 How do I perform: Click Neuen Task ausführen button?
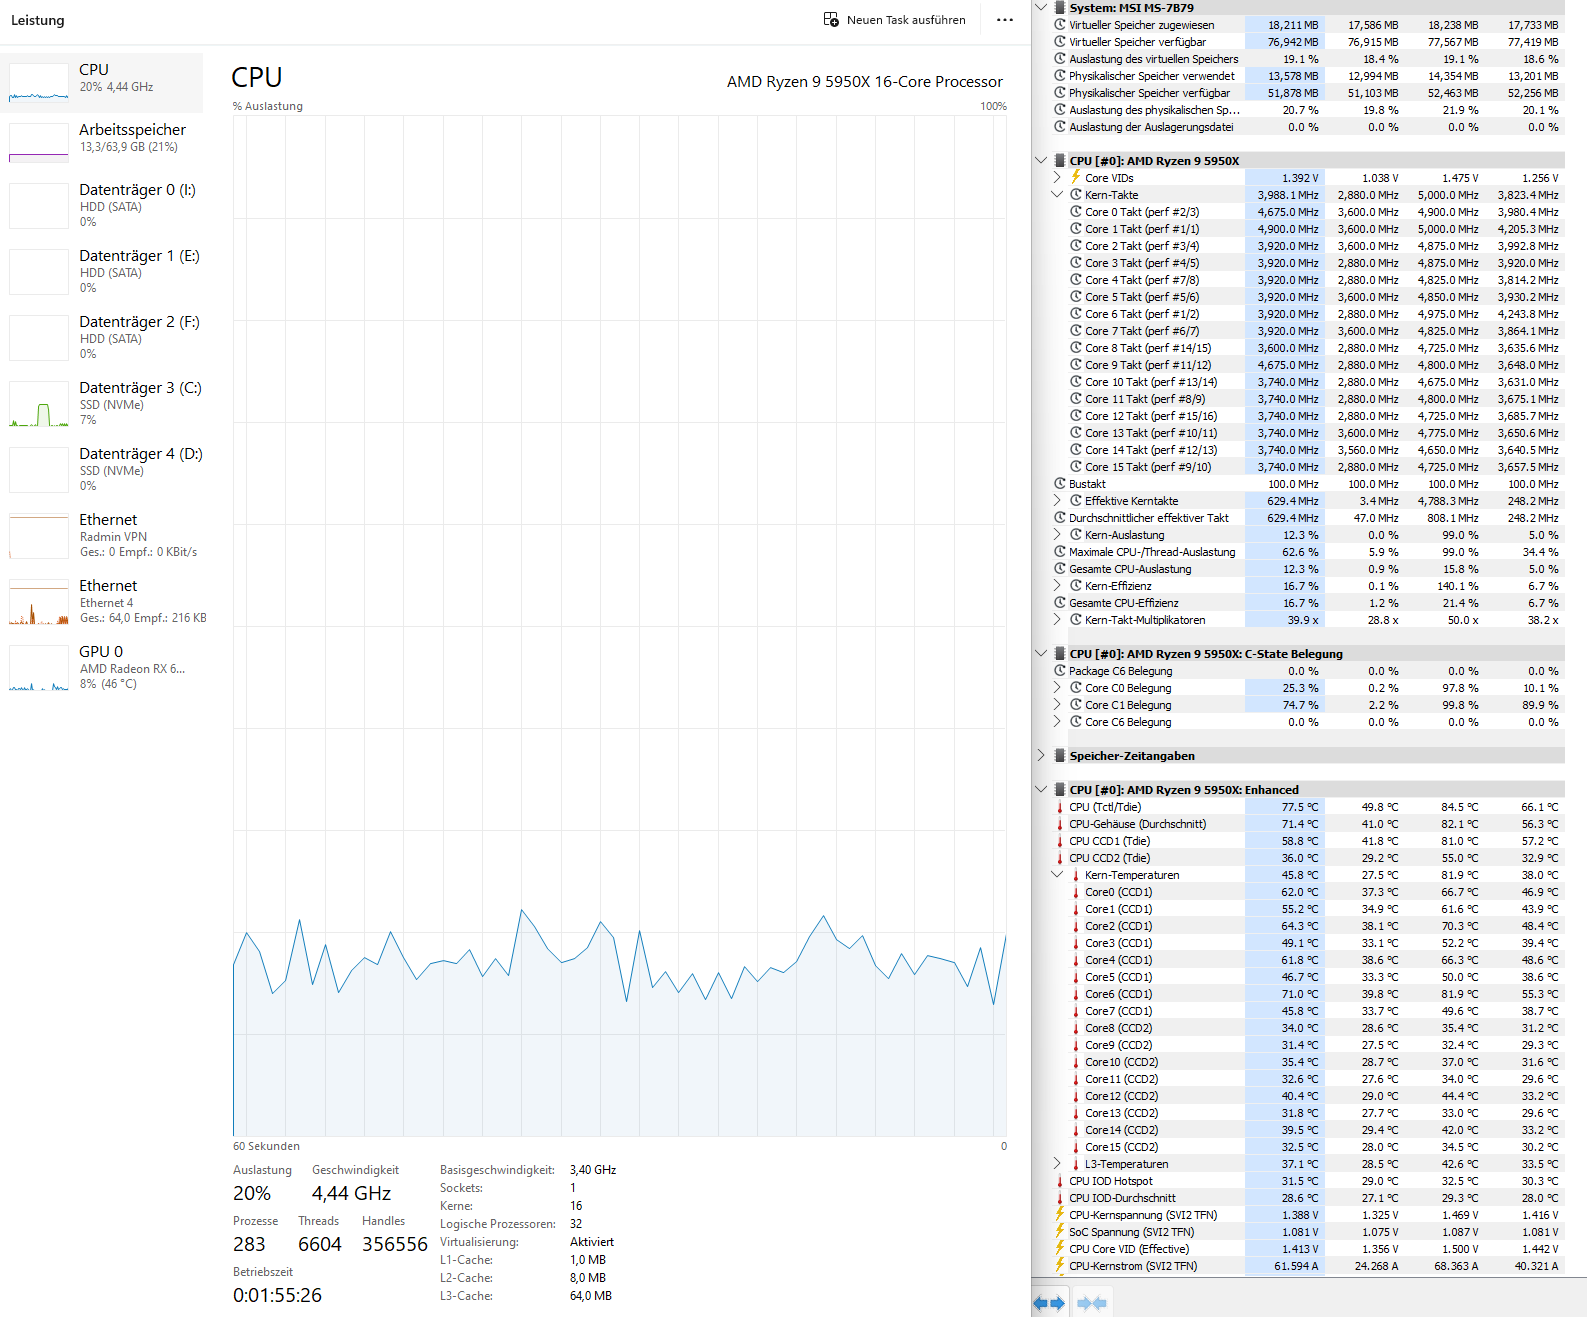click(895, 20)
